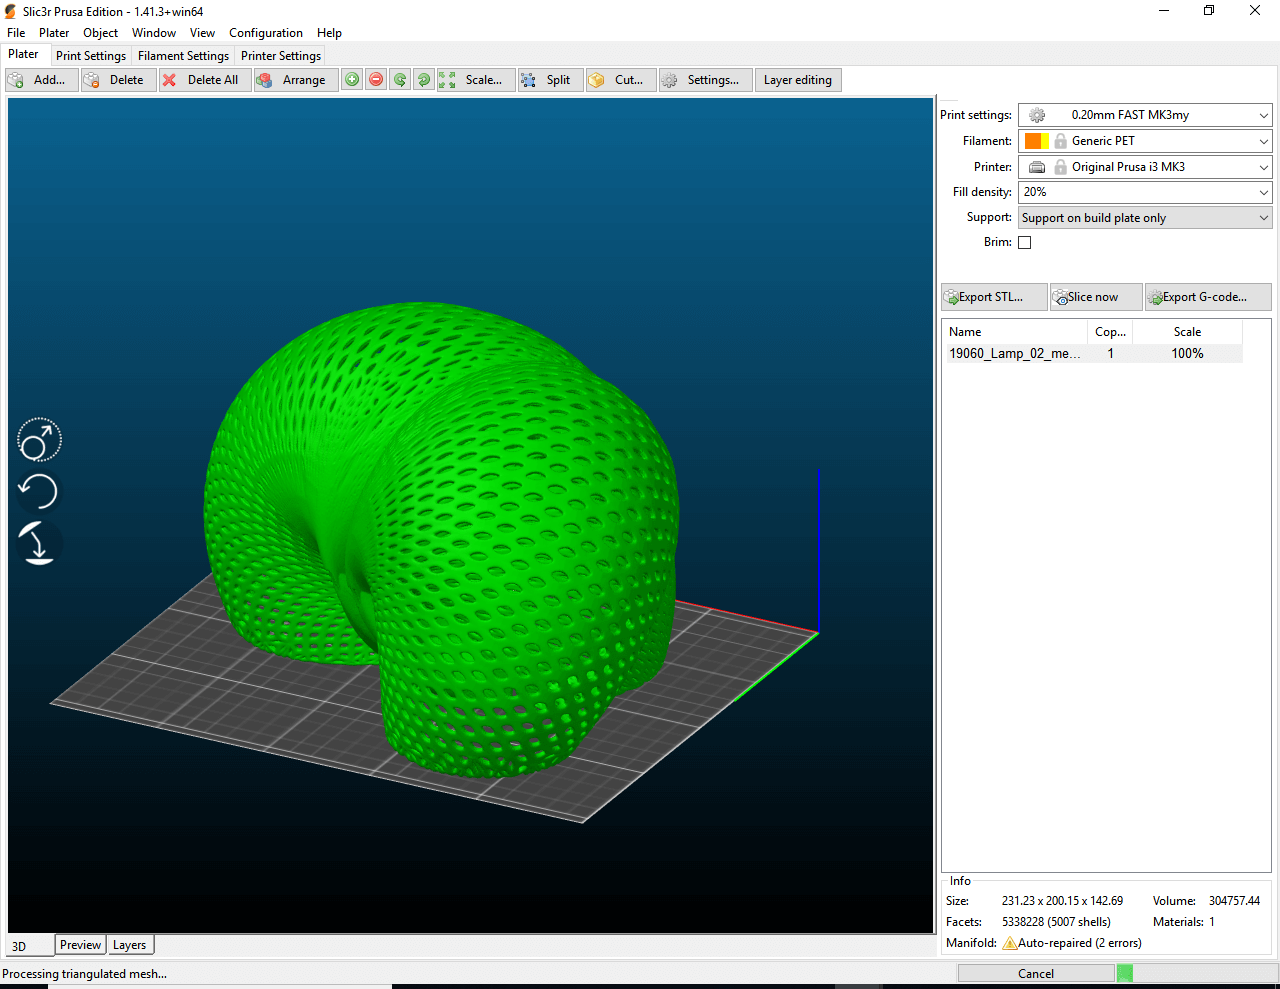The height and width of the screenshot is (989, 1280).
Task: Rotate the object 45° clockwise via toolbar
Action: coord(424,80)
